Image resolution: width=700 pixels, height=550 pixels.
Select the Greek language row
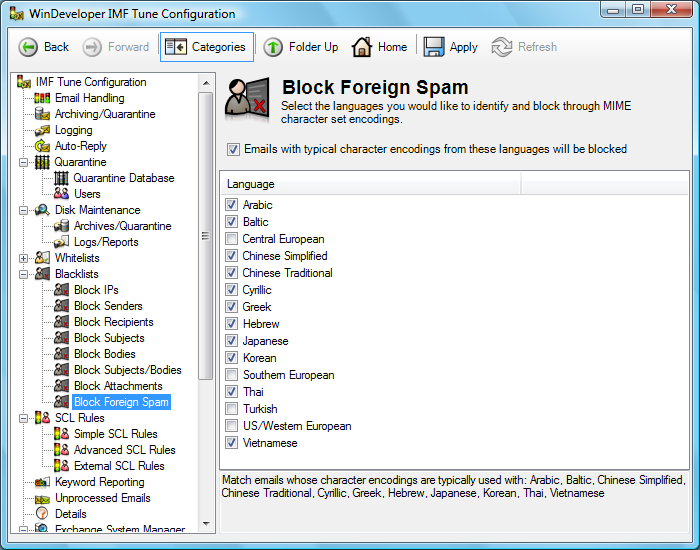pos(257,307)
